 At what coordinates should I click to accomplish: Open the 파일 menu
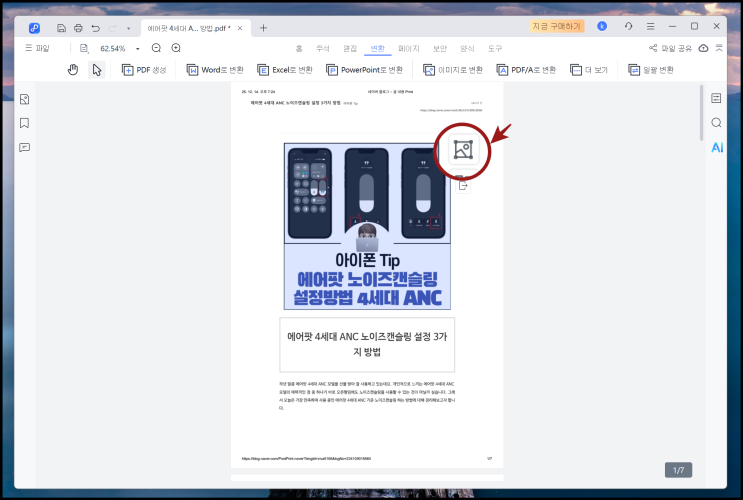coord(37,48)
